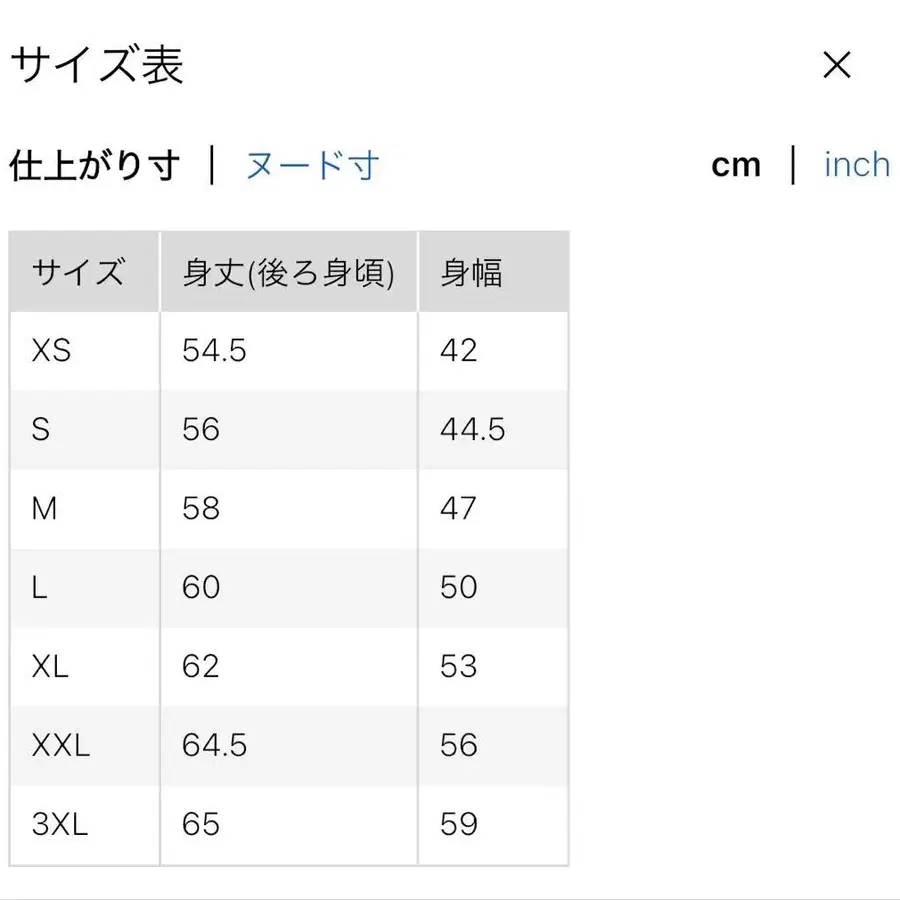Click the 58 value for size M
The image size is (900, 900).
point(201,508)
